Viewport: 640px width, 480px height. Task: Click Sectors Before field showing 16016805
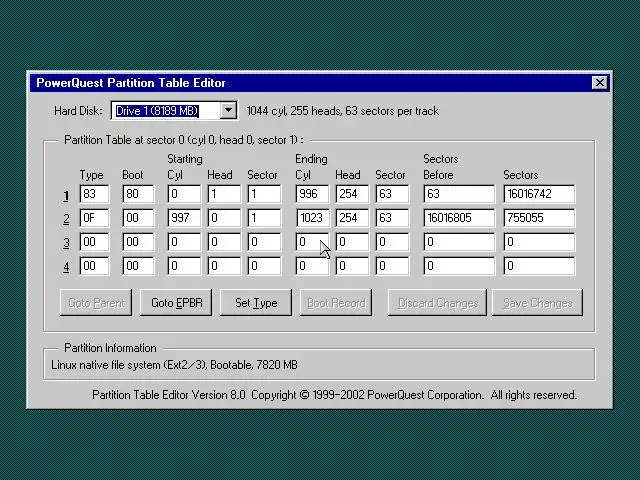point(459,218)
